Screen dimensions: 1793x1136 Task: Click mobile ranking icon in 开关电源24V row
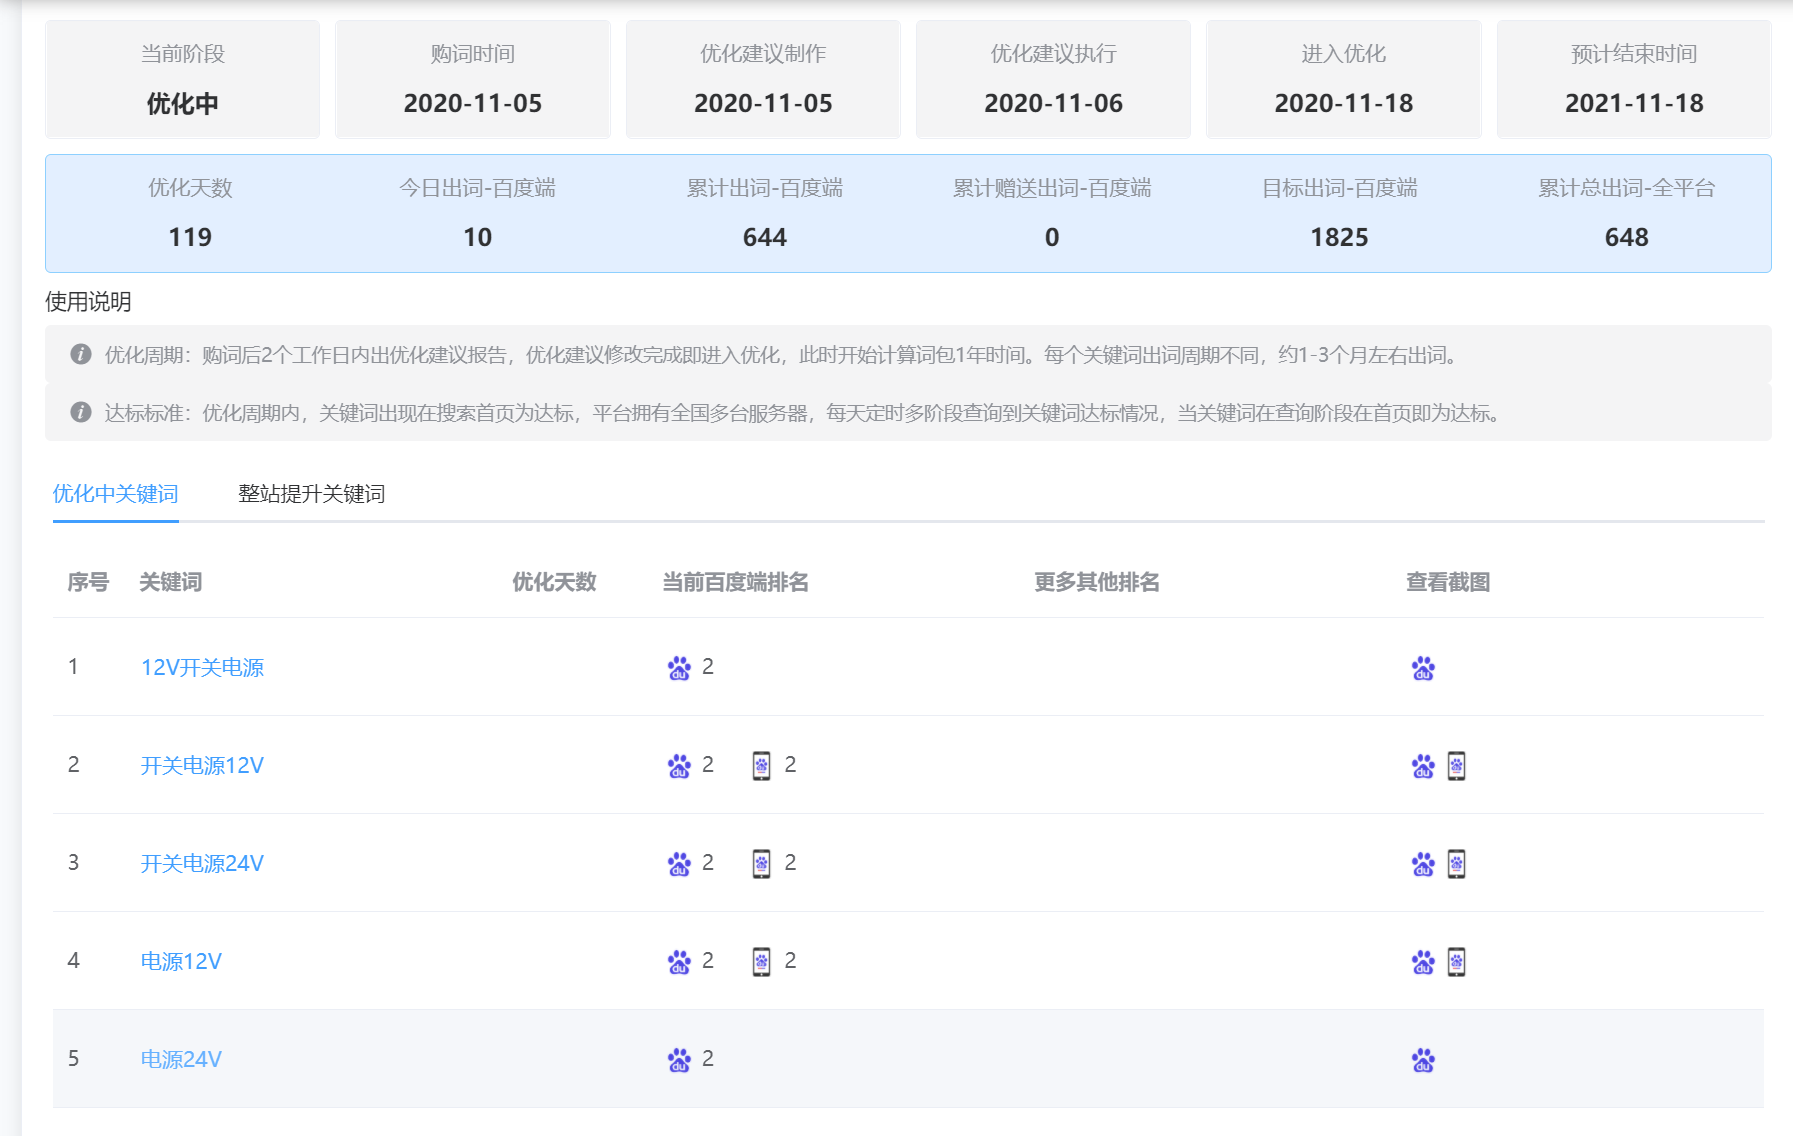761,864
